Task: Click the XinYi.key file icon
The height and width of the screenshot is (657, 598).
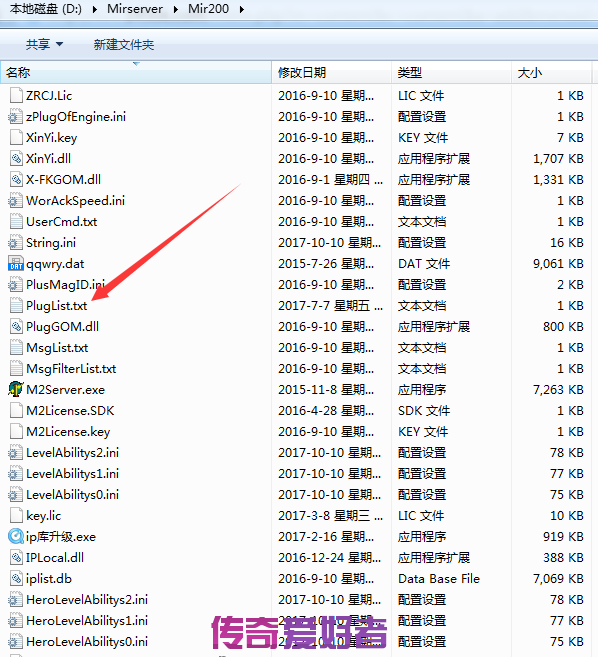Action: pos(16,137)
